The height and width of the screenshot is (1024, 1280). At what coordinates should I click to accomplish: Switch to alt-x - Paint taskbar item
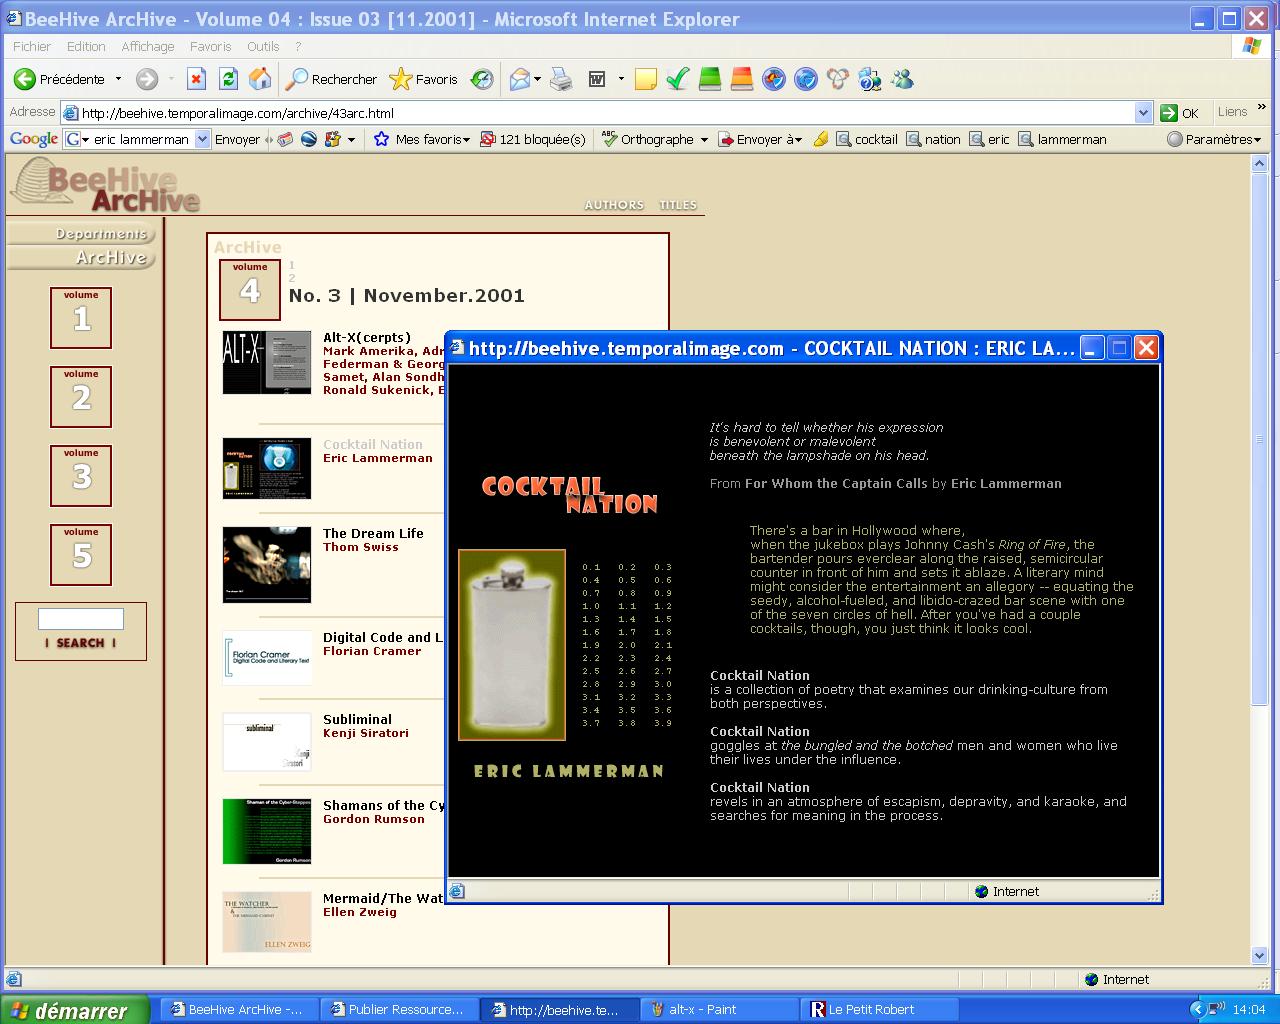point(718,1009)
